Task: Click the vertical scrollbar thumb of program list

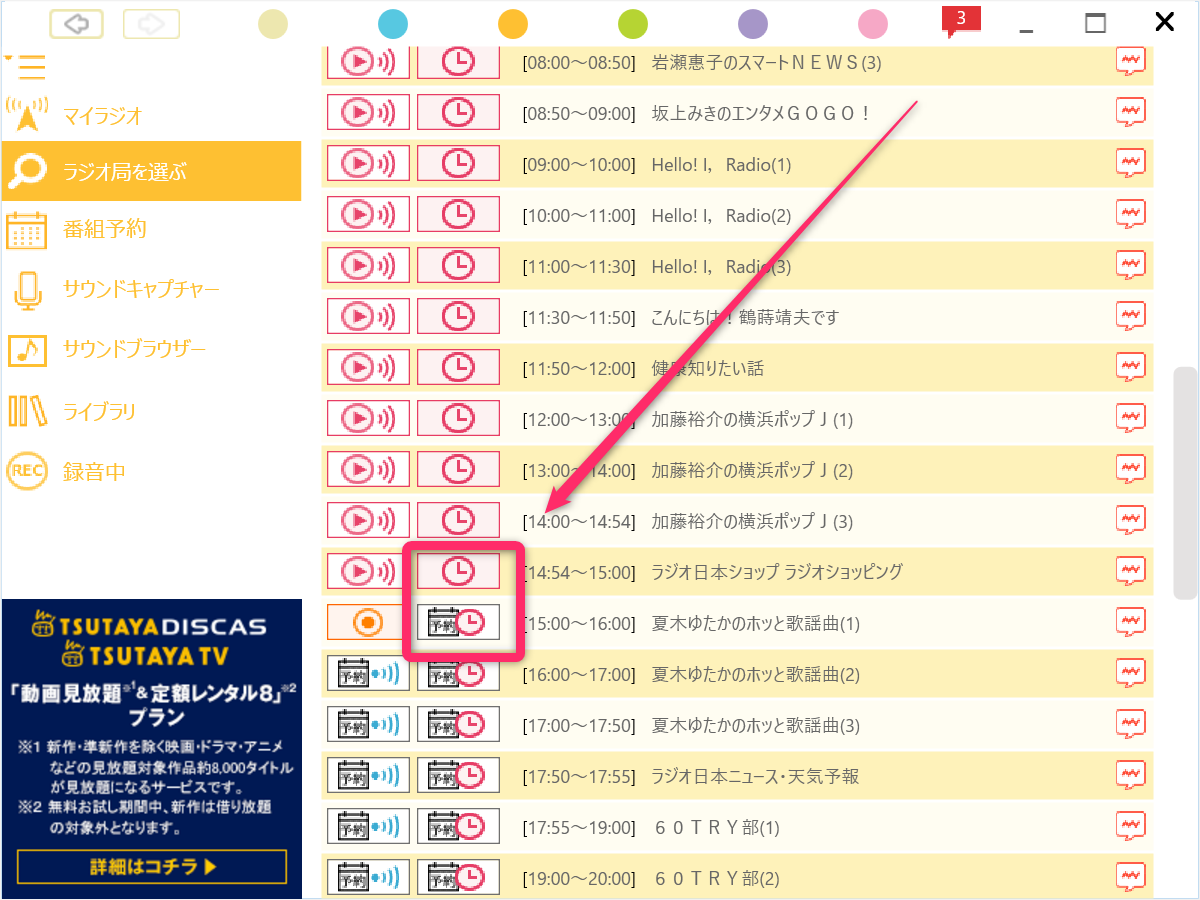Action: pyautogui.click(x=1185, y=483)
